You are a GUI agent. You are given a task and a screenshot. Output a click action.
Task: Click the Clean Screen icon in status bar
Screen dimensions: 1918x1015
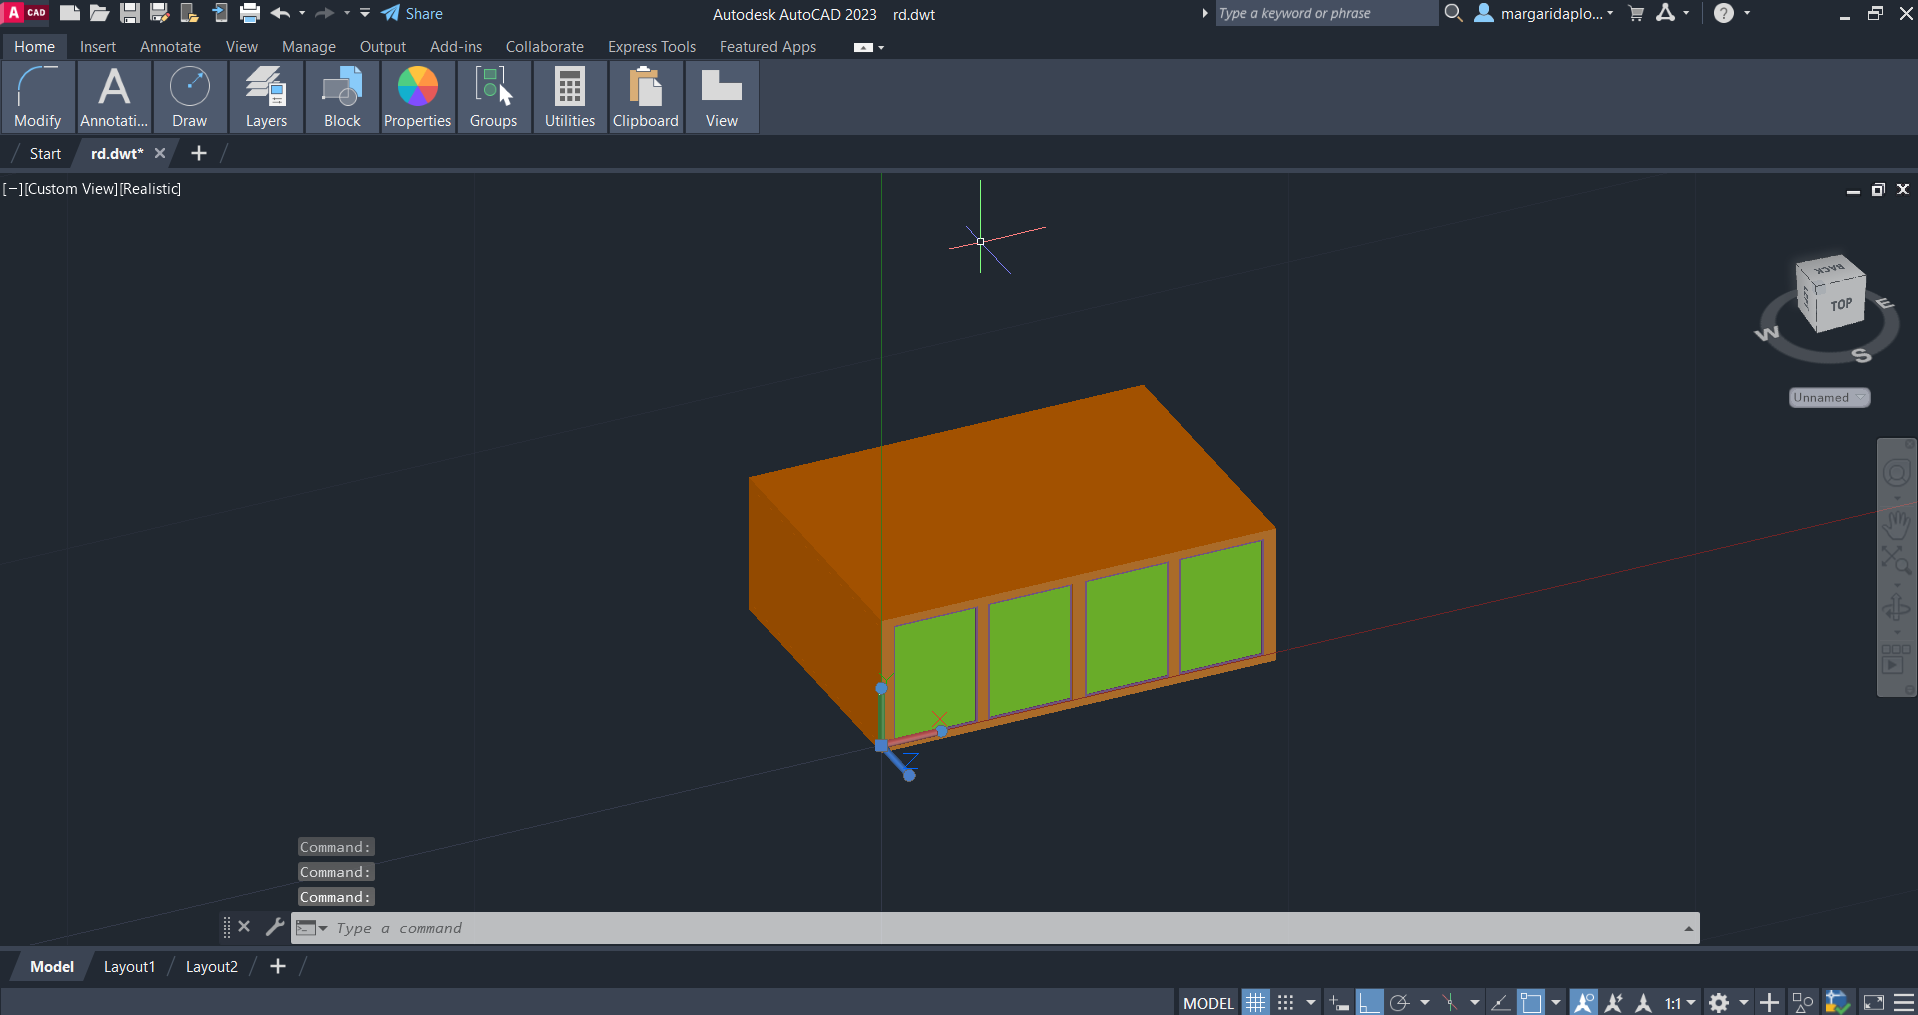(1874, 1003)
